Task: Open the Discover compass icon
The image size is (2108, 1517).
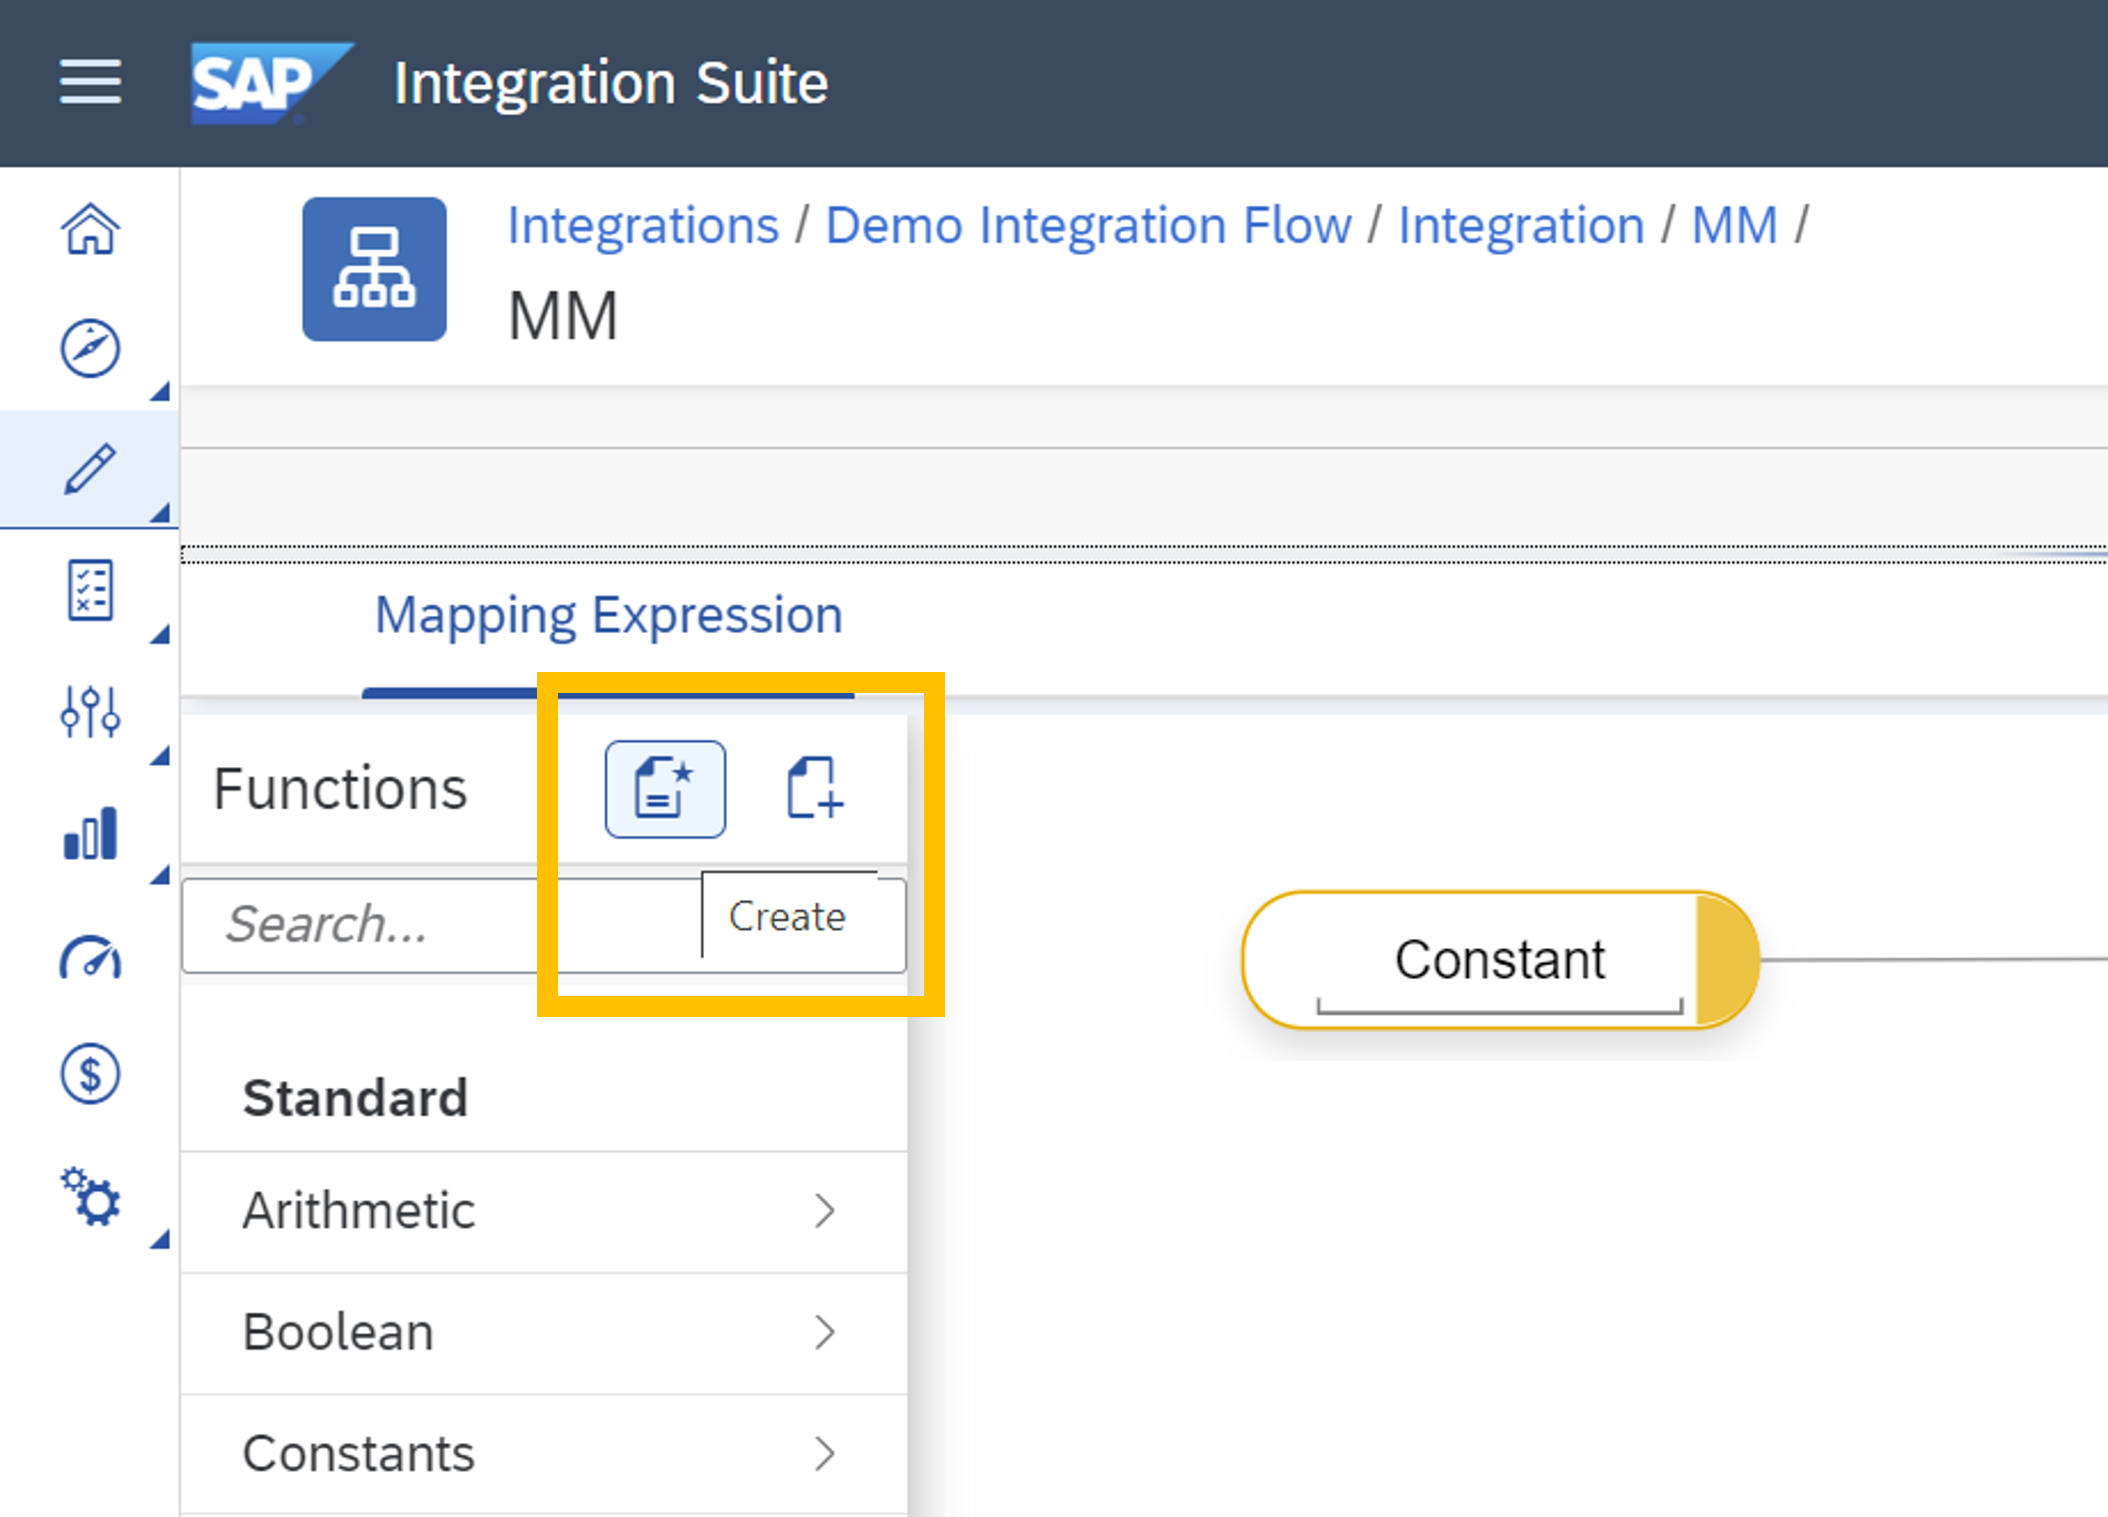Action: (90, 348)
